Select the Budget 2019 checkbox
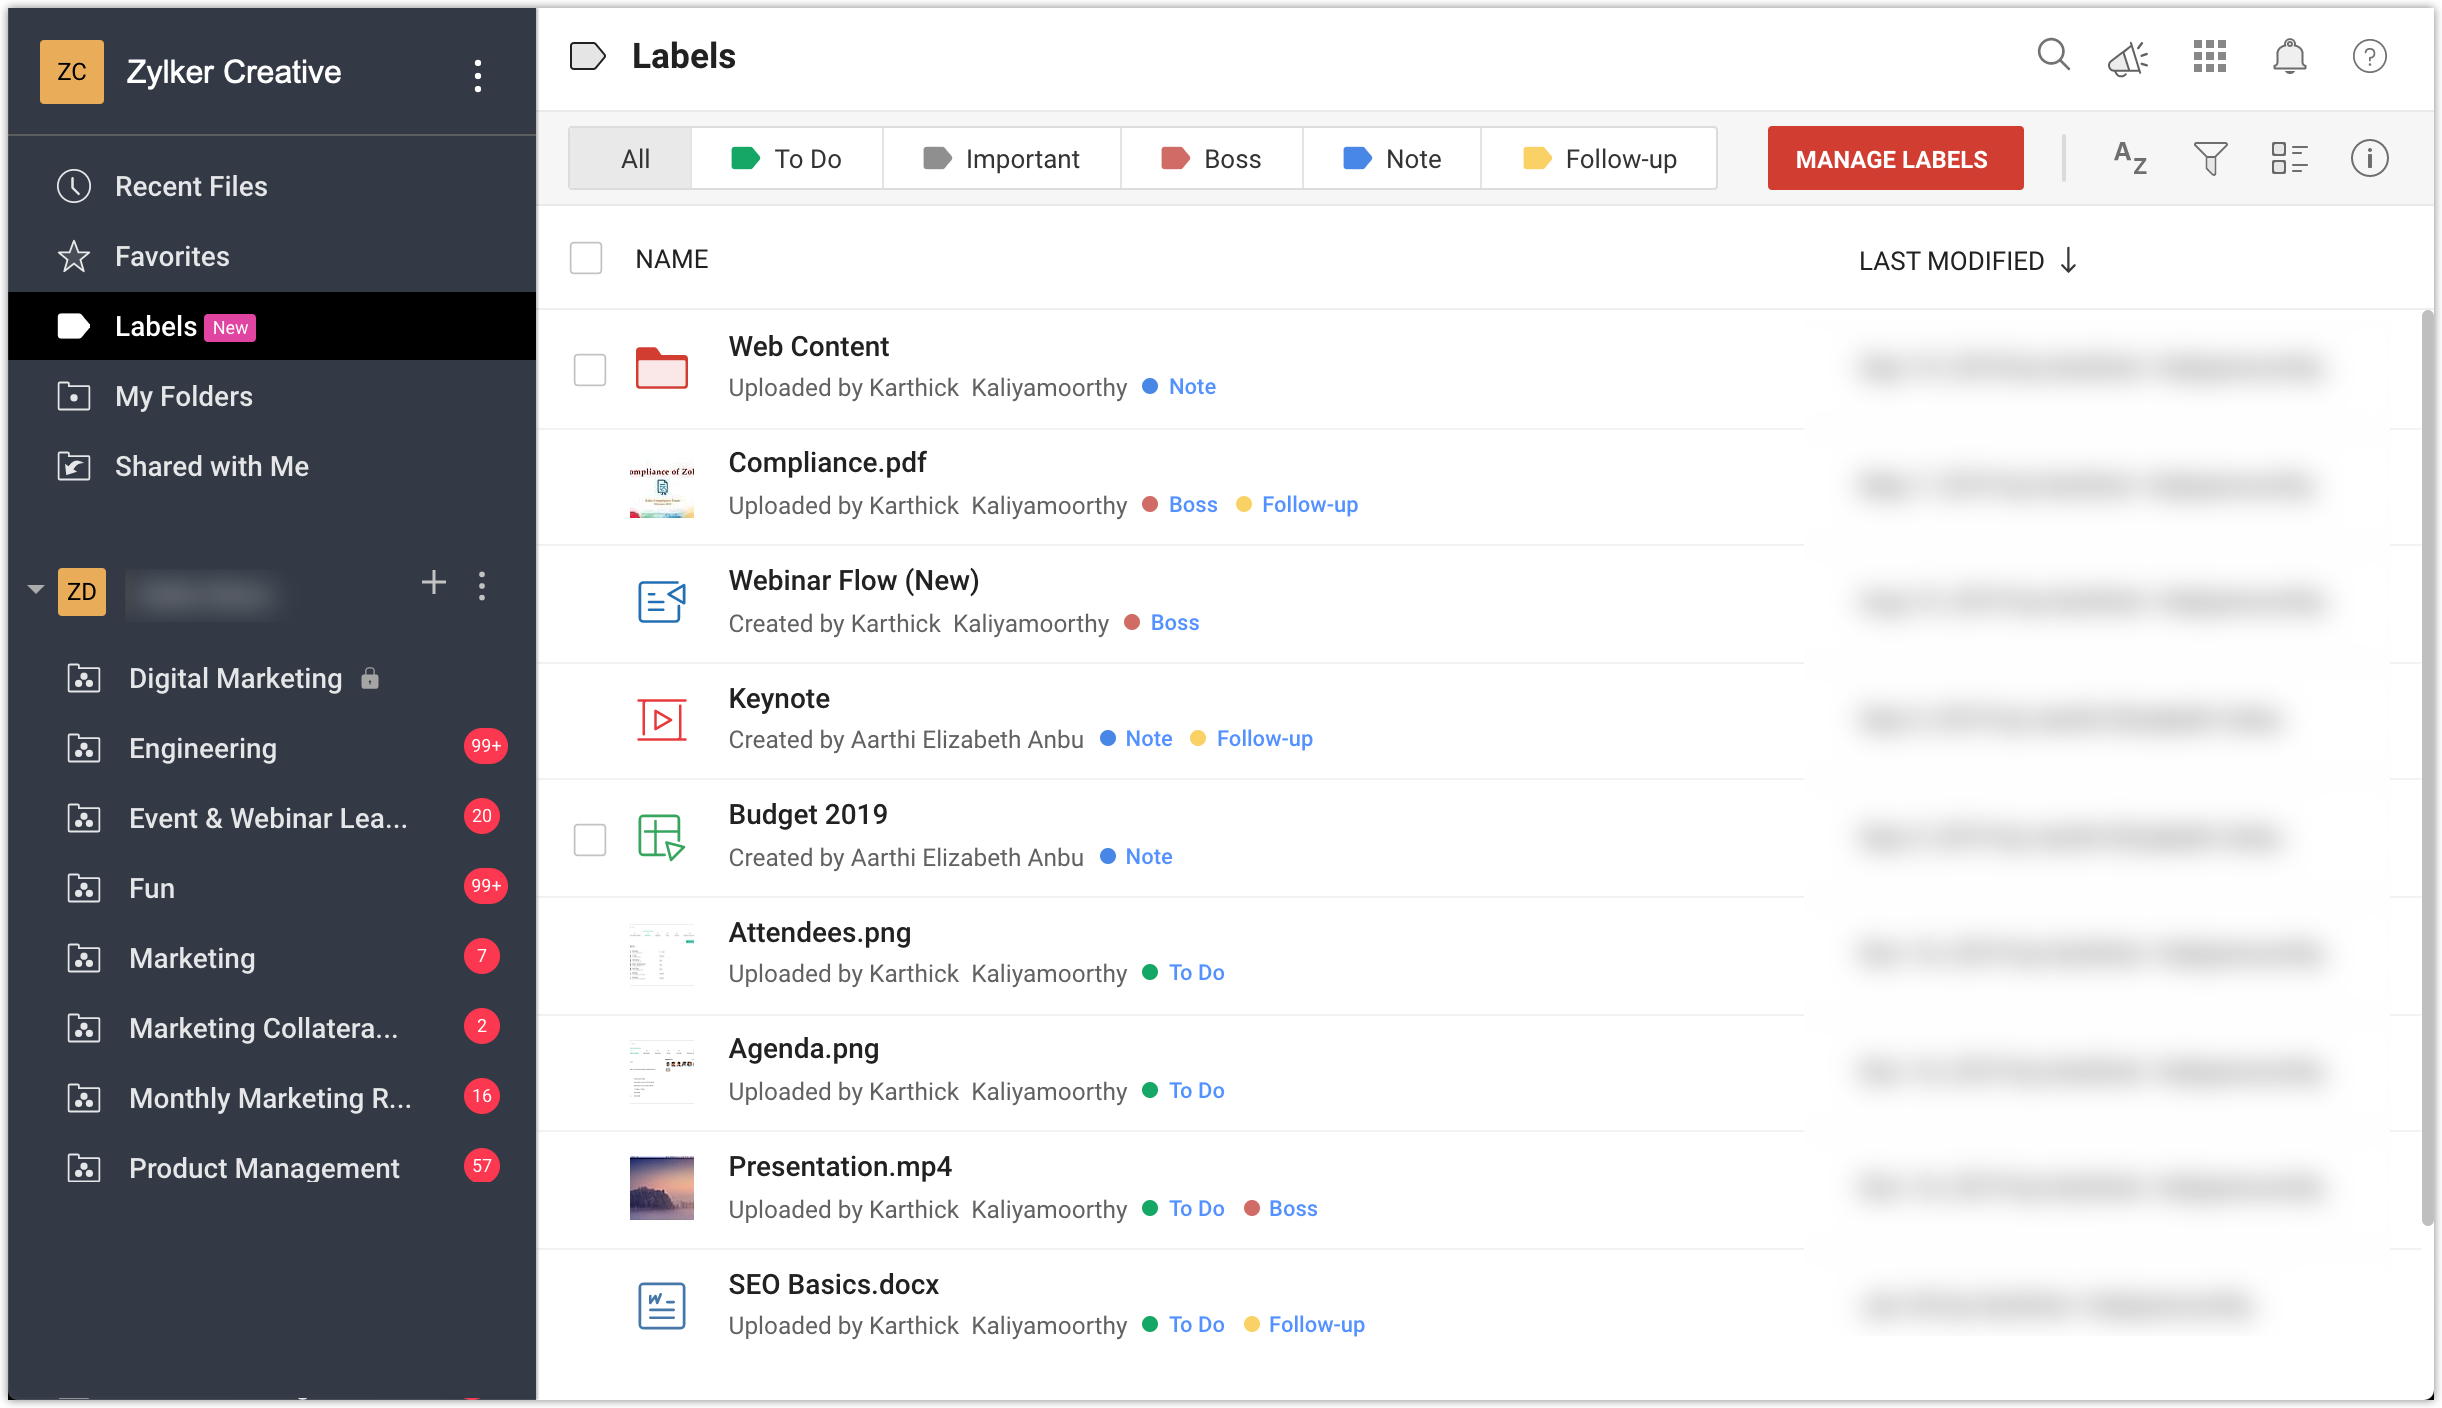The height and width of the screenshot is (1408, 2442). tap(590, 839)
